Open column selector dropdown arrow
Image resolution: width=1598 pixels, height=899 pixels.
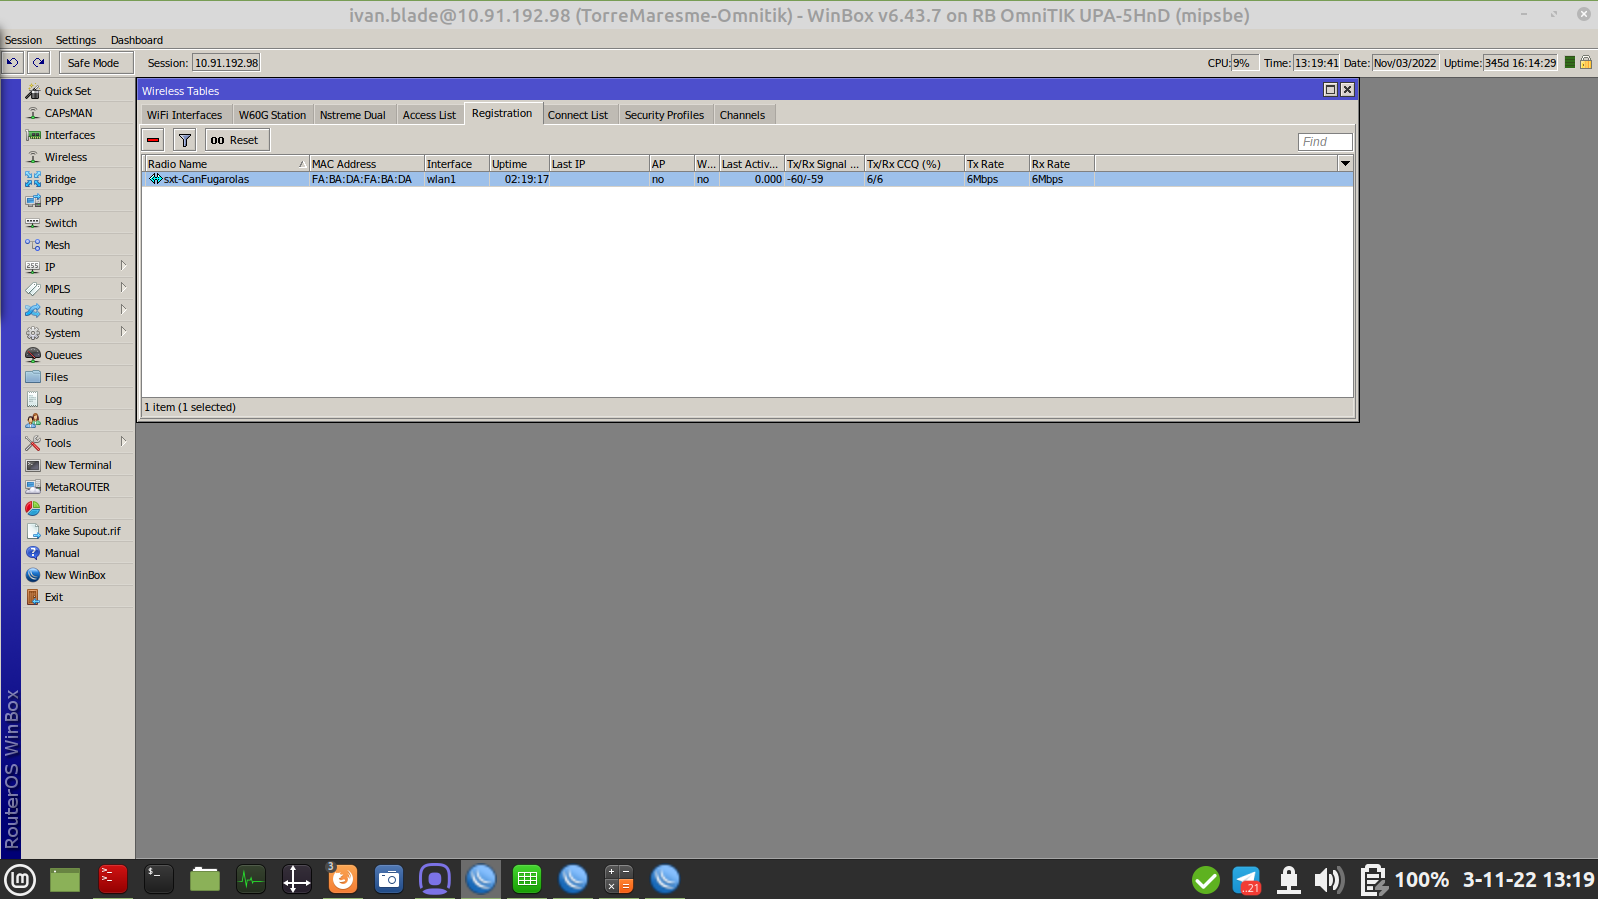1345,163
